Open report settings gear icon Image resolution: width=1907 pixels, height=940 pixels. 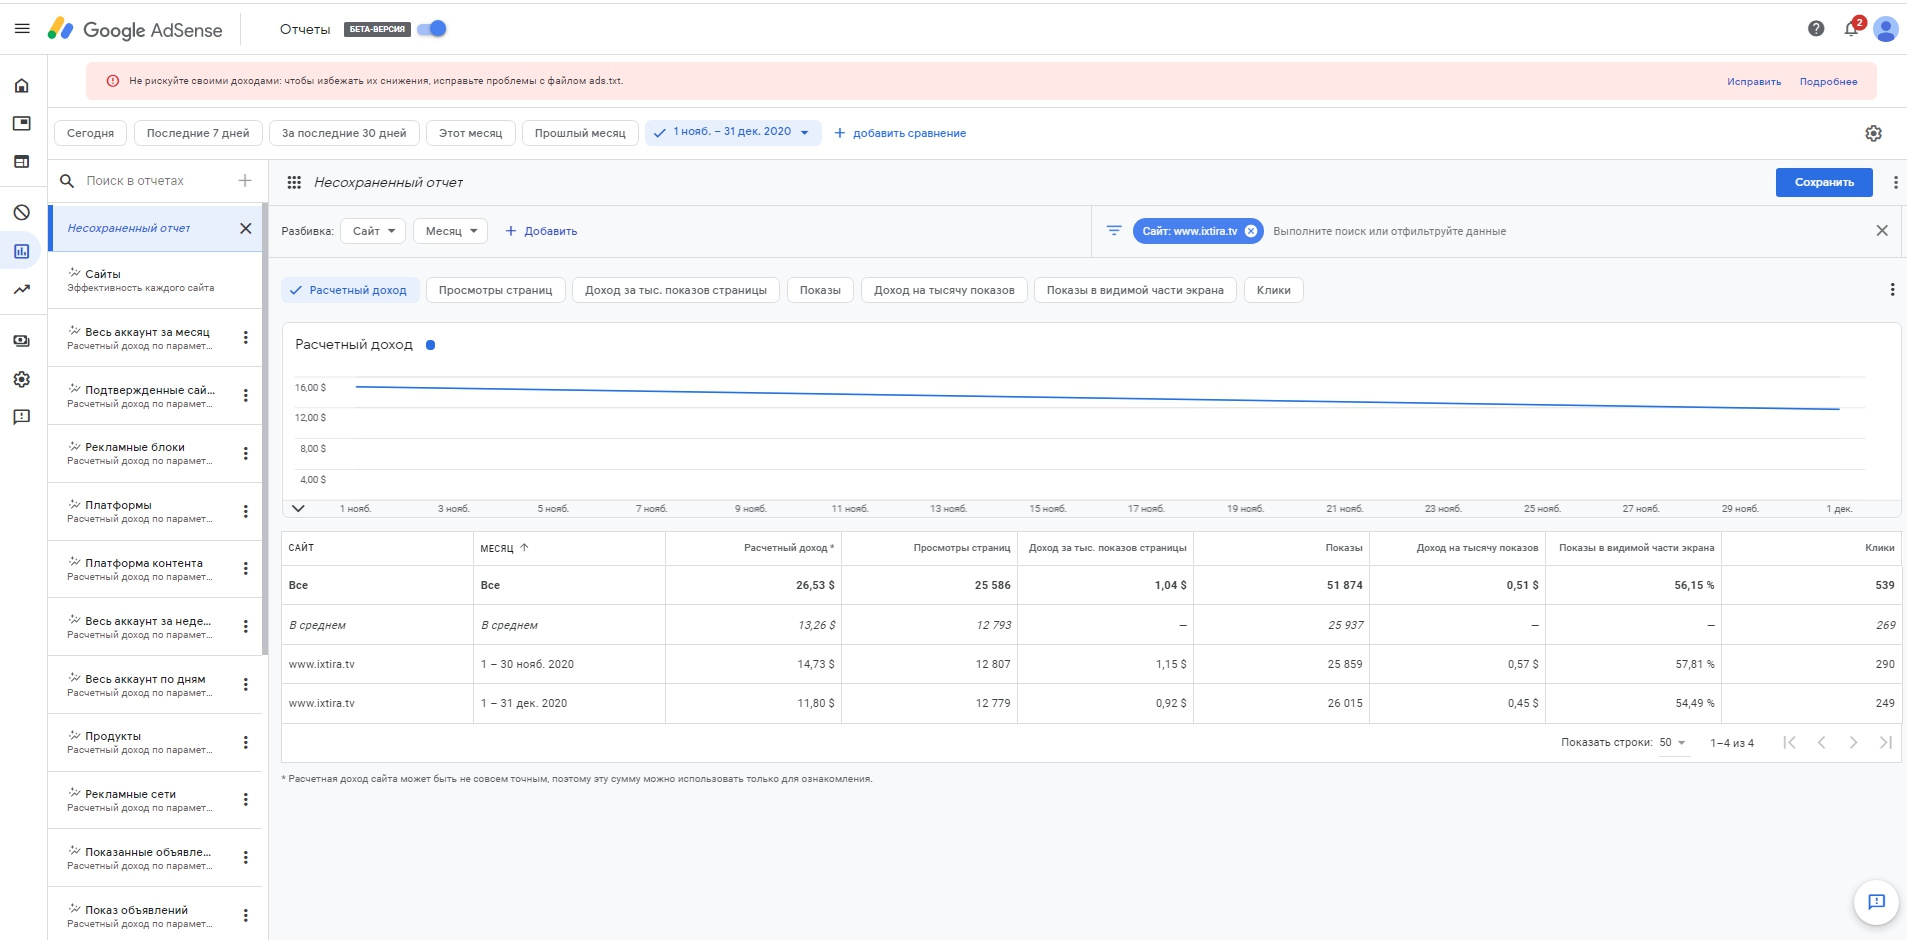[1873, 133]
